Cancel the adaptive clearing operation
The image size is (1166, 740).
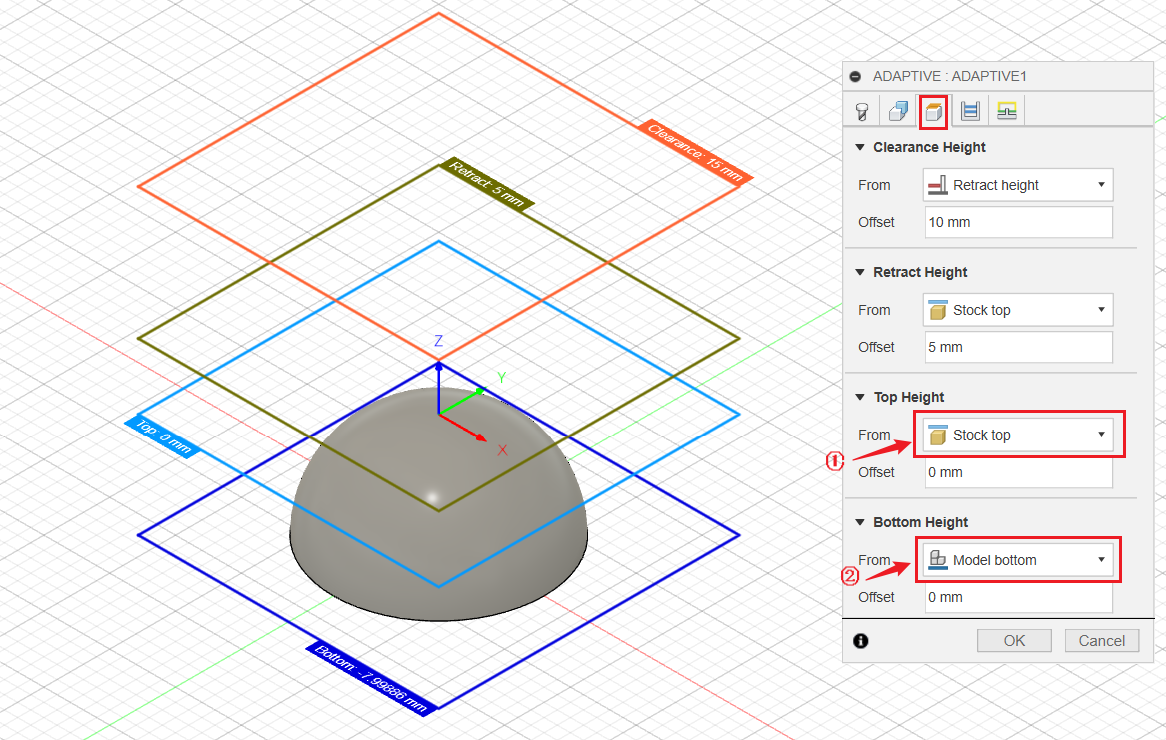1101,640
